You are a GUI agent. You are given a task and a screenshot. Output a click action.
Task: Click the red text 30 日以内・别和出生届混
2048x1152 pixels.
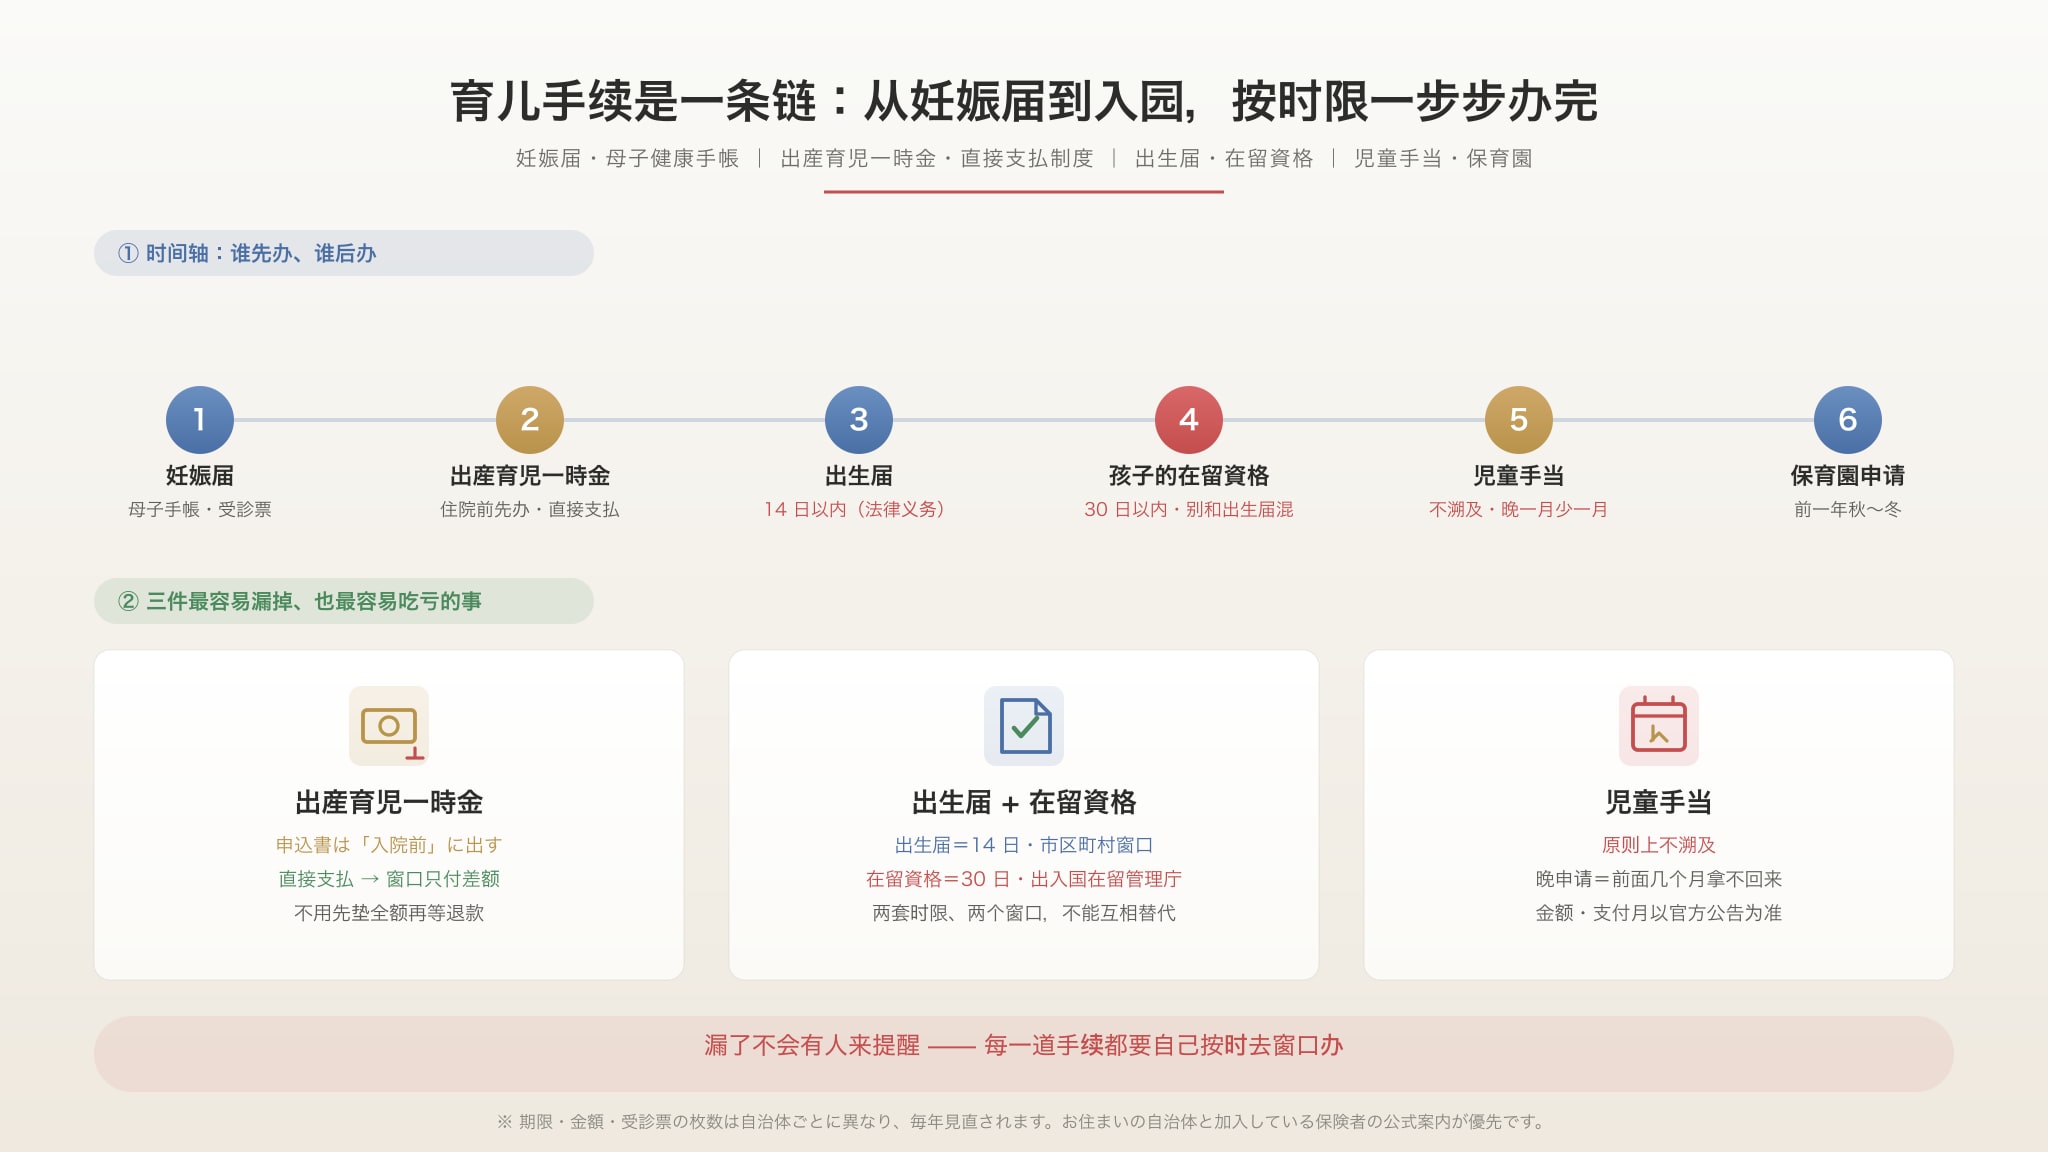(1189, 509)
